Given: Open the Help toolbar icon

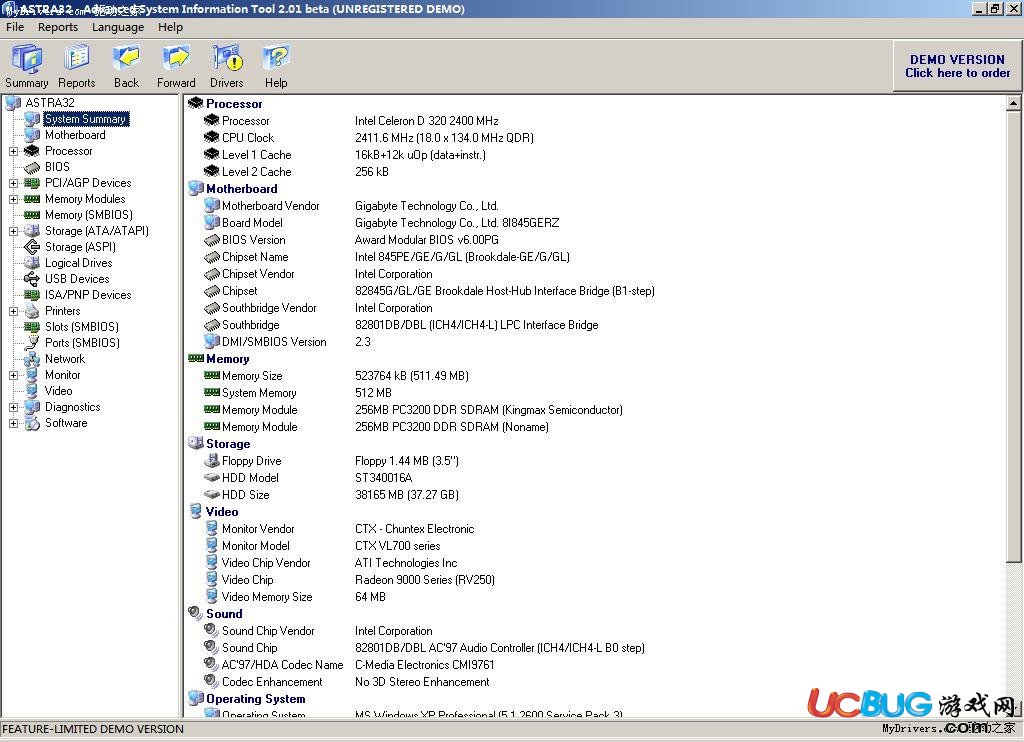Looking at the screenshot, I should [x=276, y=59].
